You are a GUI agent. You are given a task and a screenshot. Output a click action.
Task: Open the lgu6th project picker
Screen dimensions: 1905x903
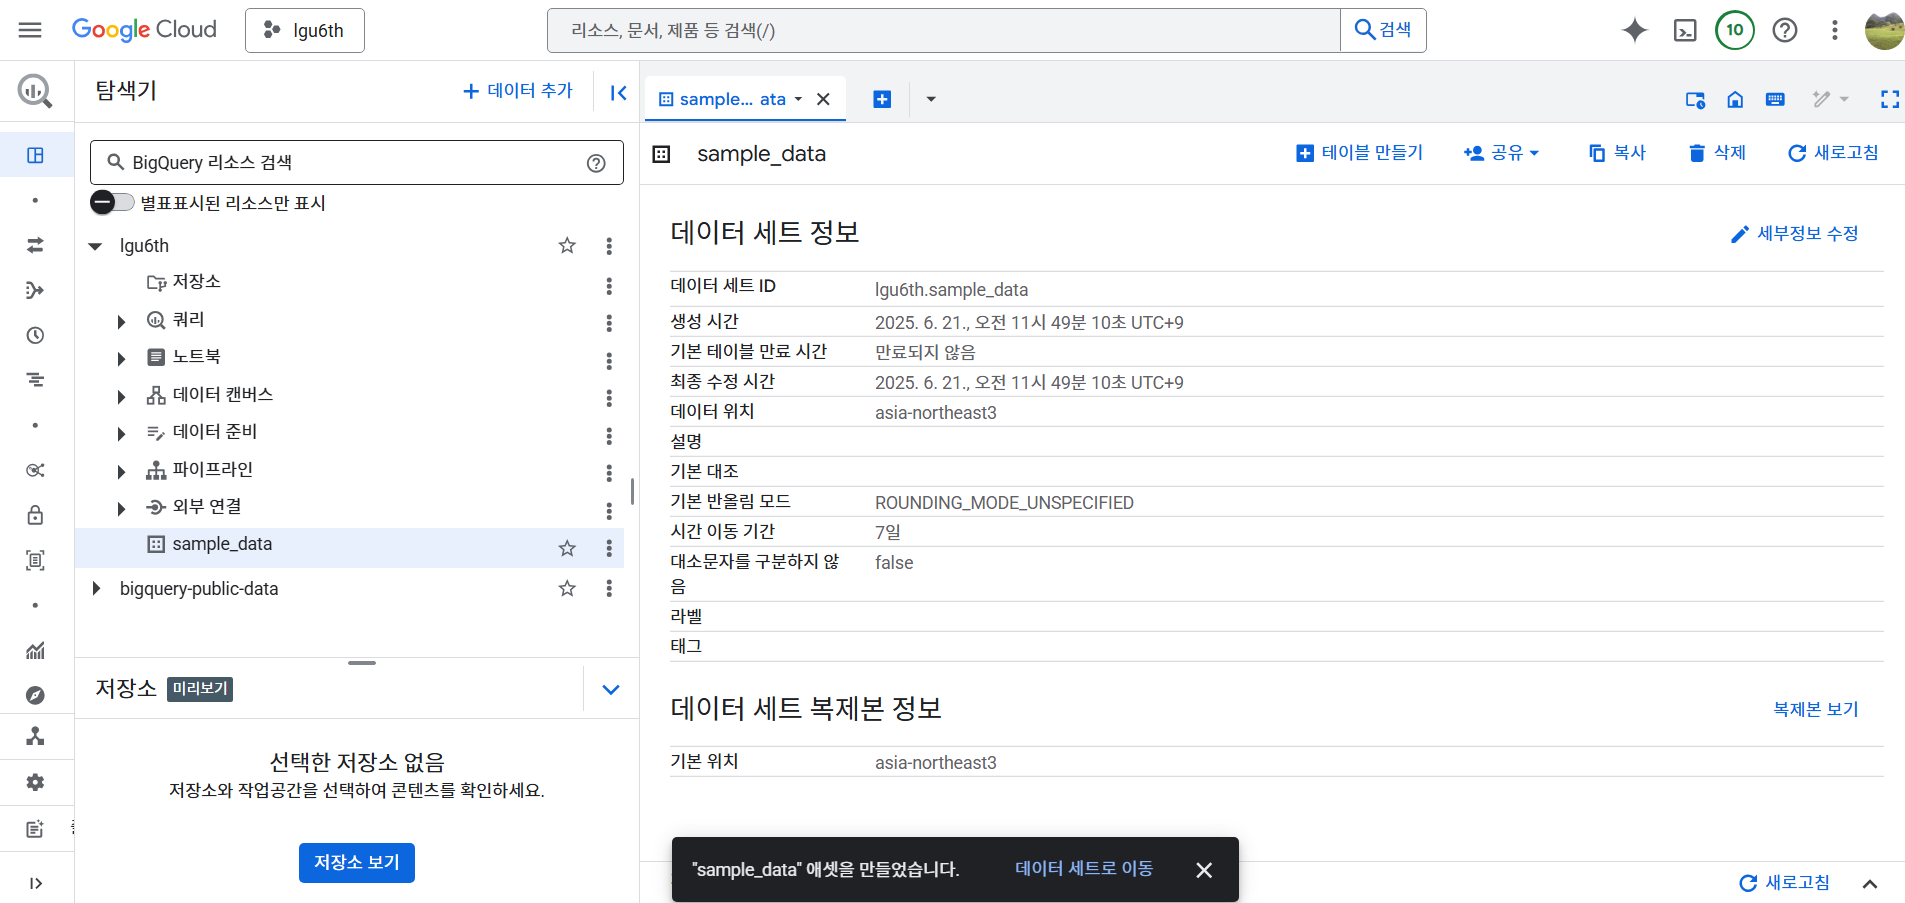click(305, 30)
